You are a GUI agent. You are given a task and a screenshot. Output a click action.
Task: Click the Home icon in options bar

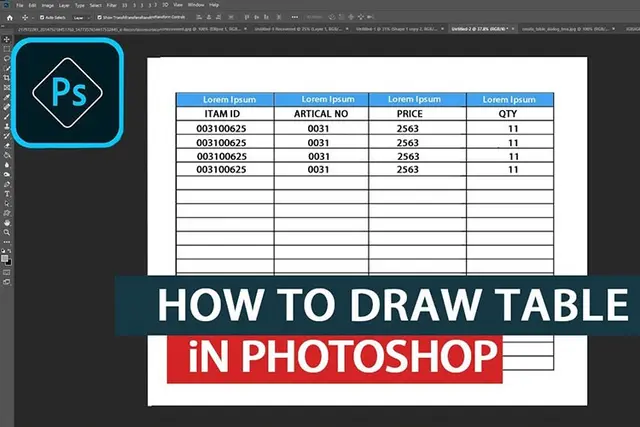[10, 18]
